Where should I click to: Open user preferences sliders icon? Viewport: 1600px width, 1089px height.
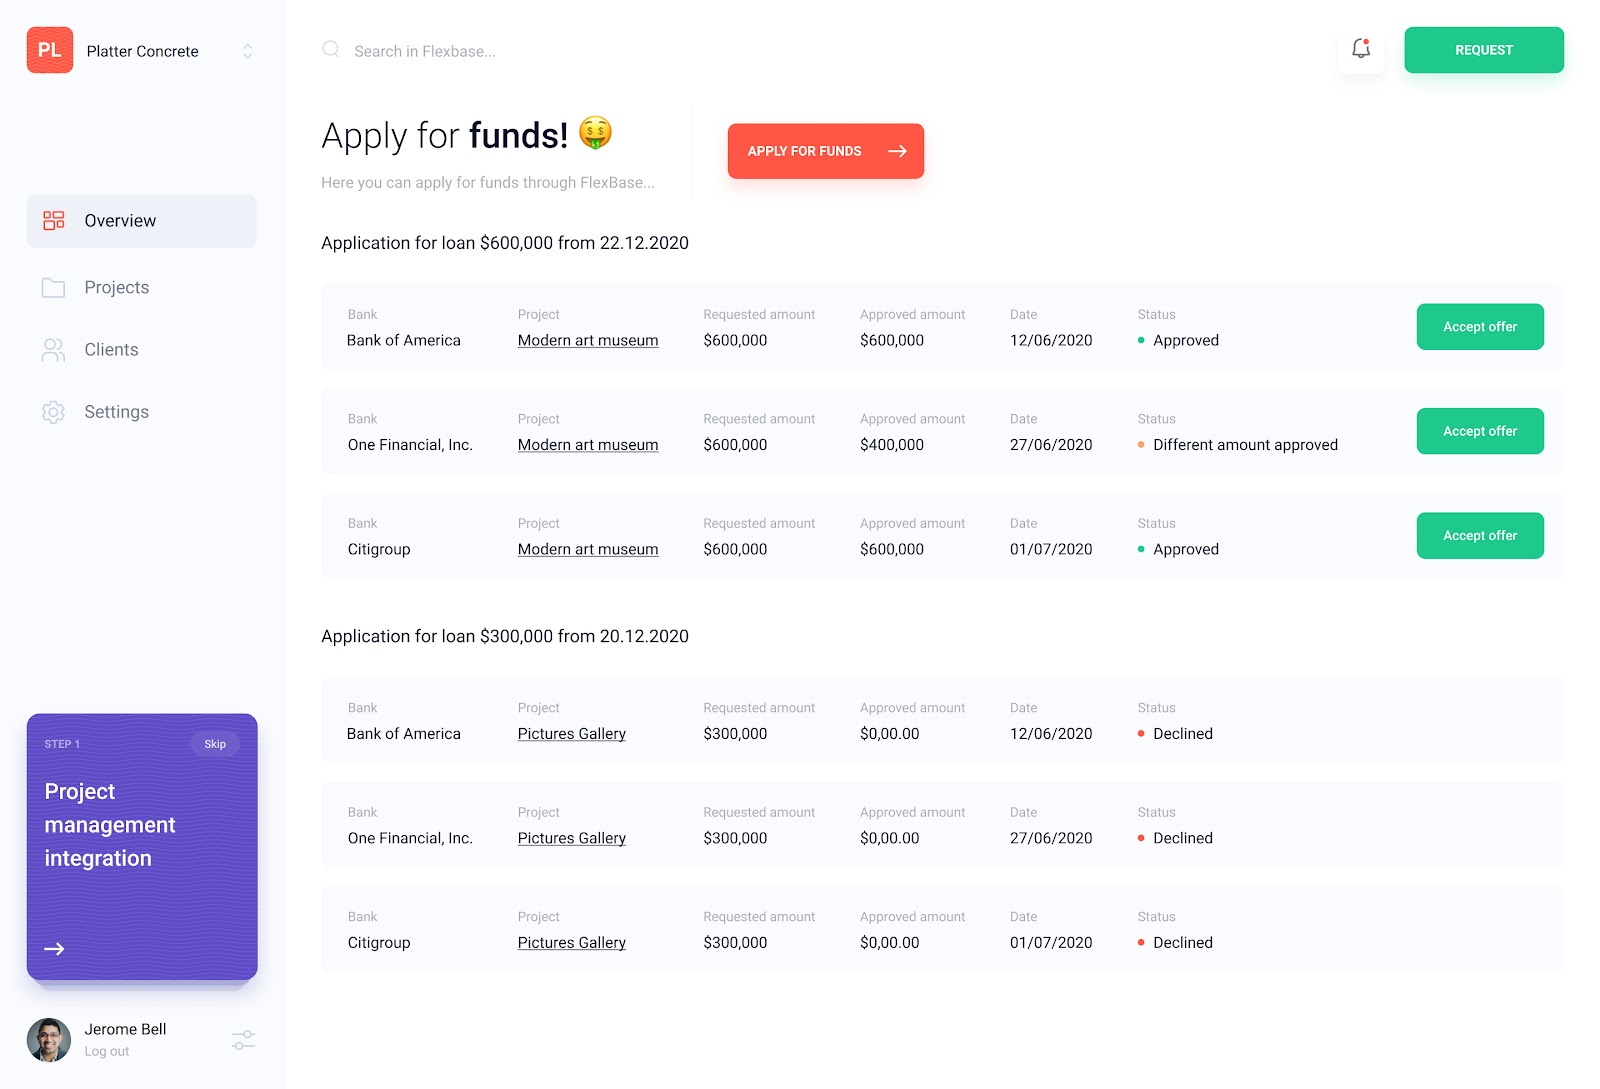pos(243,1040)
